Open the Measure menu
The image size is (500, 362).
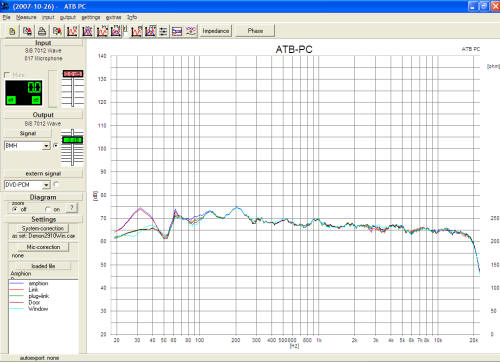(x=26, y=17)
